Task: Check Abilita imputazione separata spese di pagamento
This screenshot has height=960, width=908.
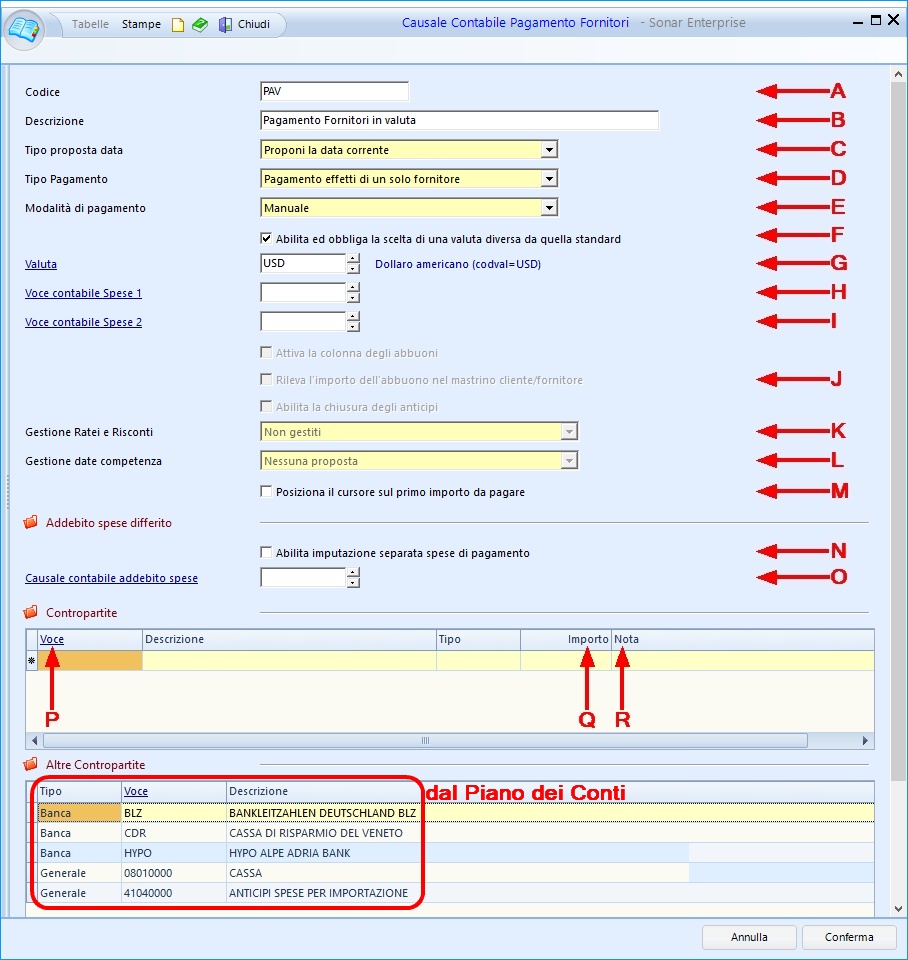Action: pos(266,552)
